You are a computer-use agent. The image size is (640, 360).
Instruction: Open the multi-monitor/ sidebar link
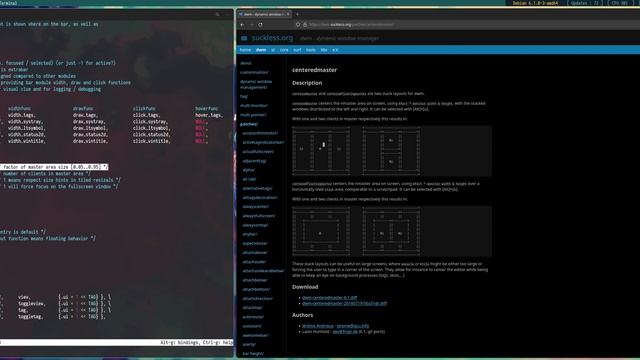(x=253, y=105)
